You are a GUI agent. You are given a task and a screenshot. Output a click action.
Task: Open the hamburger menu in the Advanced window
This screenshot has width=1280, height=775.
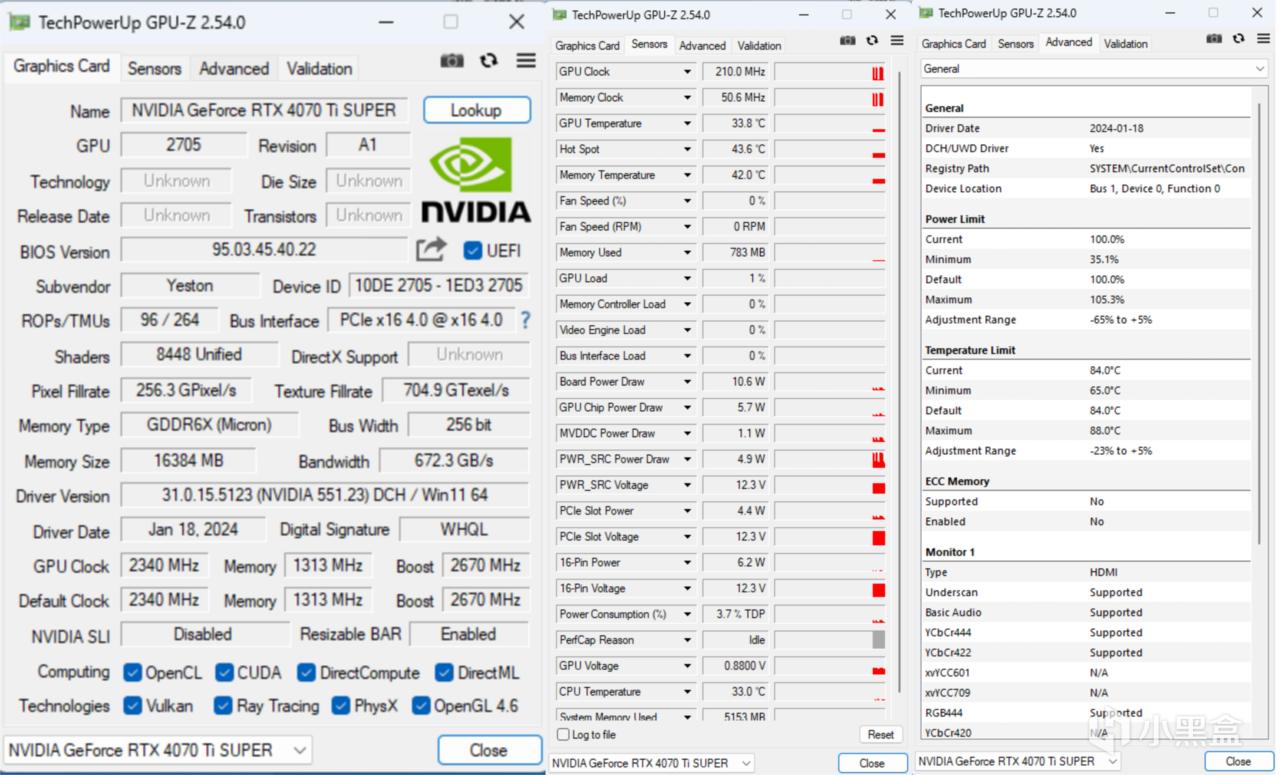[x=1261, y=39]
